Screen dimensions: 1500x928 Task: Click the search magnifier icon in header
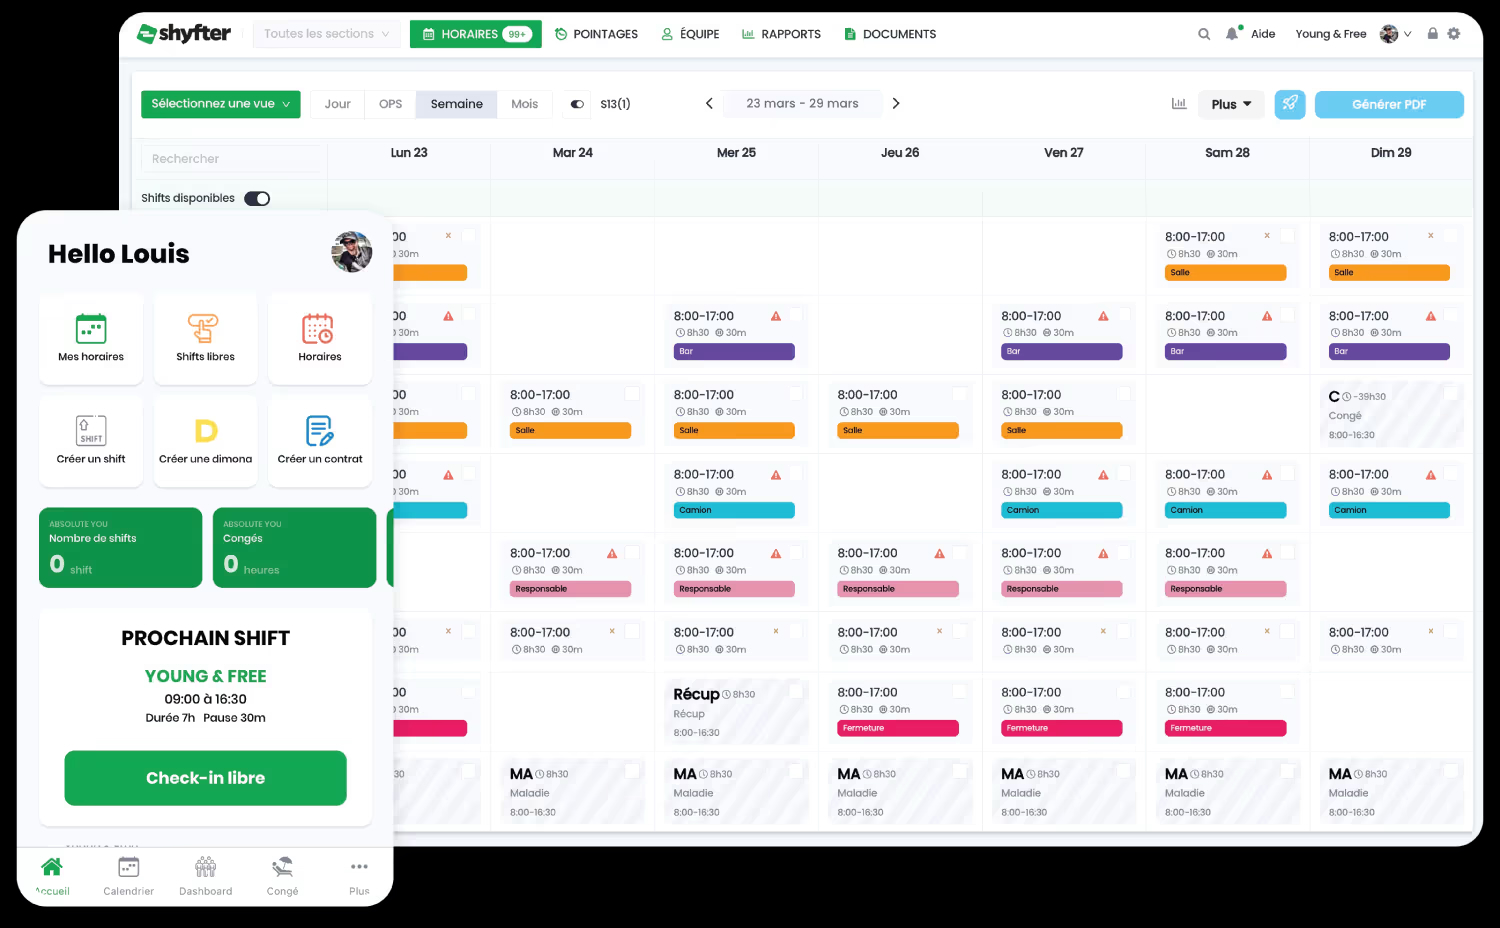pos(1204,34)
